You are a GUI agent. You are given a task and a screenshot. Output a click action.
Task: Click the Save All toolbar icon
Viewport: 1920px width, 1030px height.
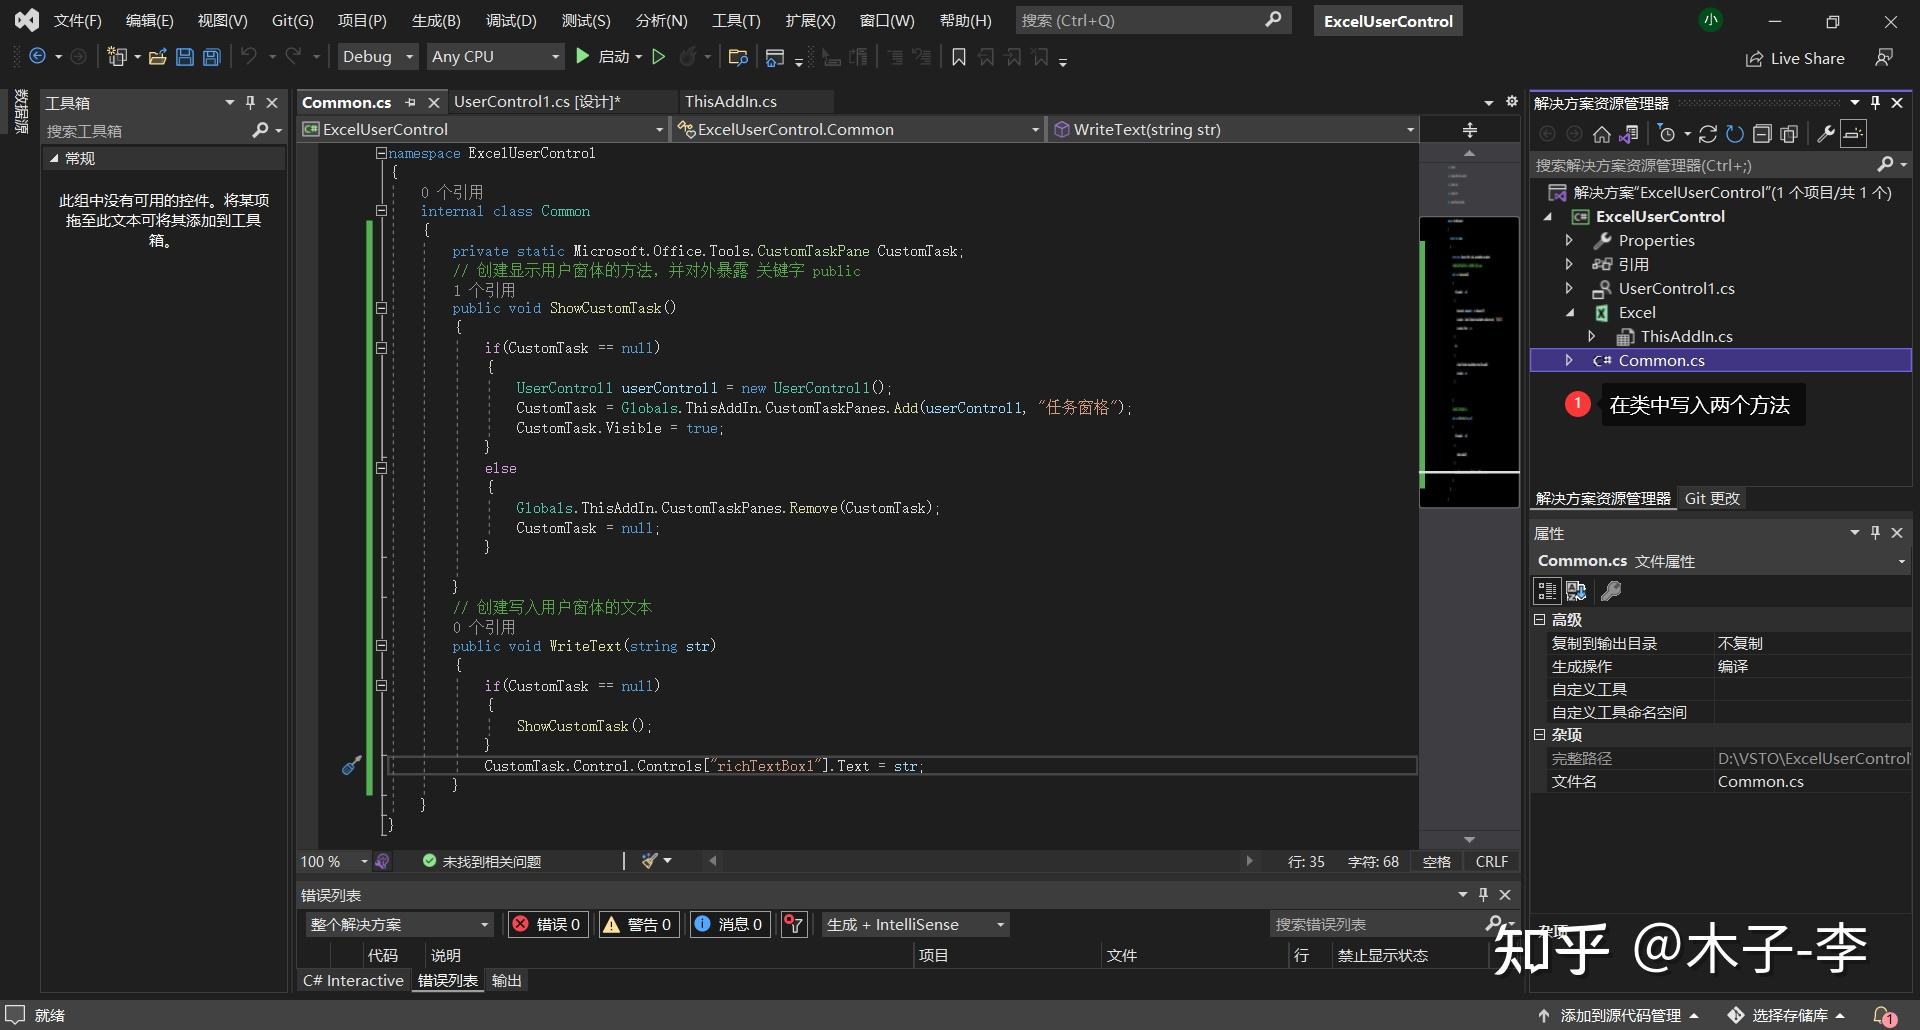[212, 57]
